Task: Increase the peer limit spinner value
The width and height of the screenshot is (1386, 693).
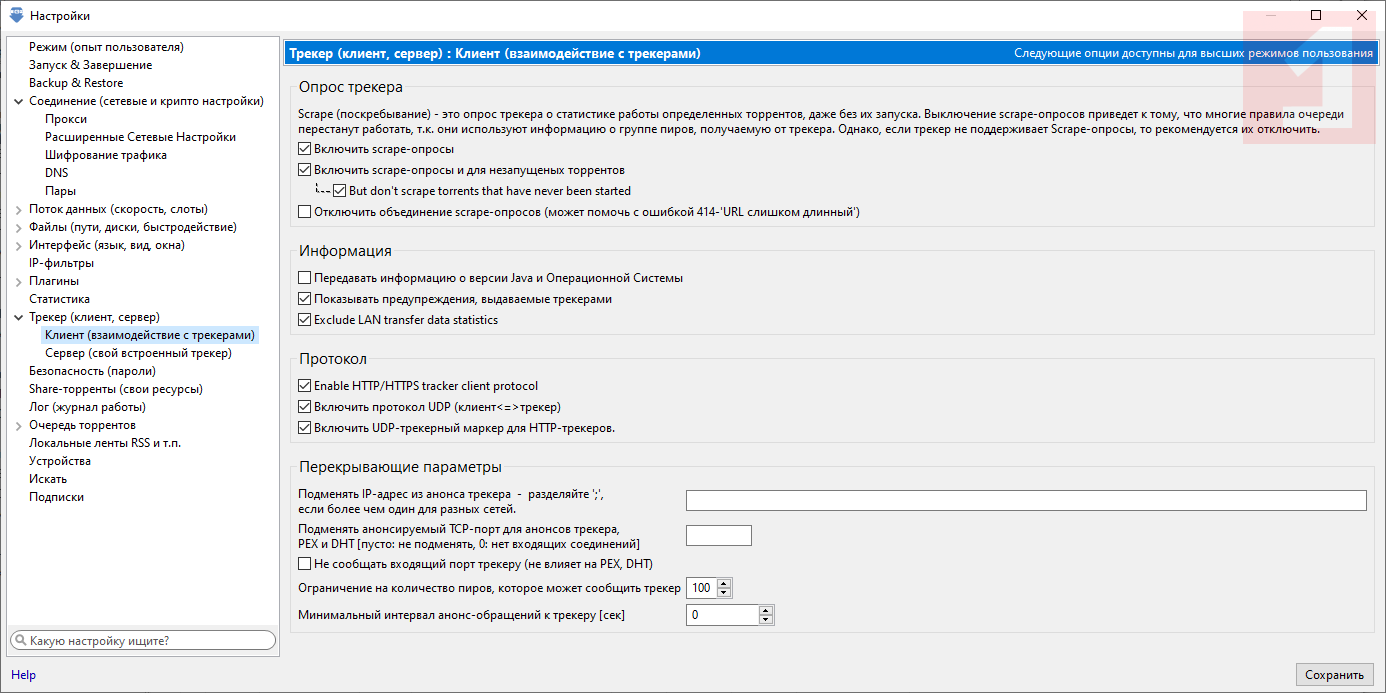Action: click(x=725, y=584)
